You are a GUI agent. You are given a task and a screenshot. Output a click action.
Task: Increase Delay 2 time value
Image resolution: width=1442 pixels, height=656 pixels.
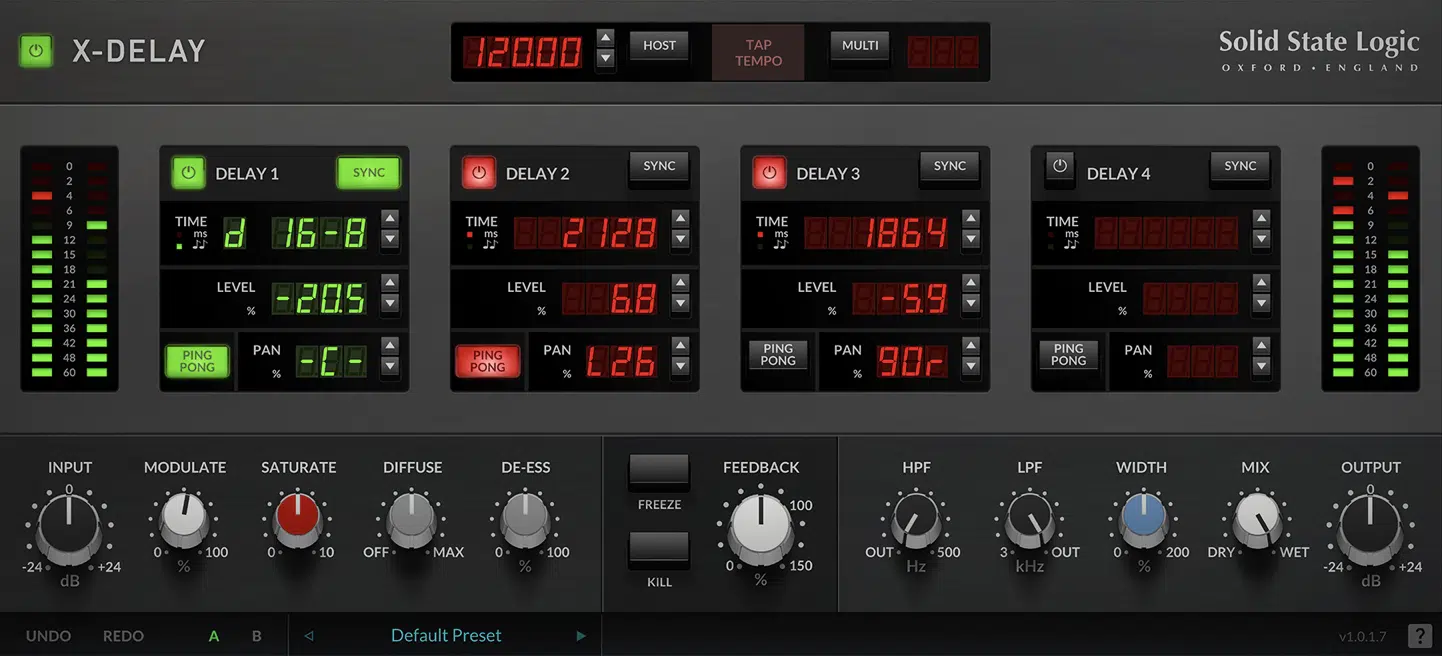[x=681, y=219]
